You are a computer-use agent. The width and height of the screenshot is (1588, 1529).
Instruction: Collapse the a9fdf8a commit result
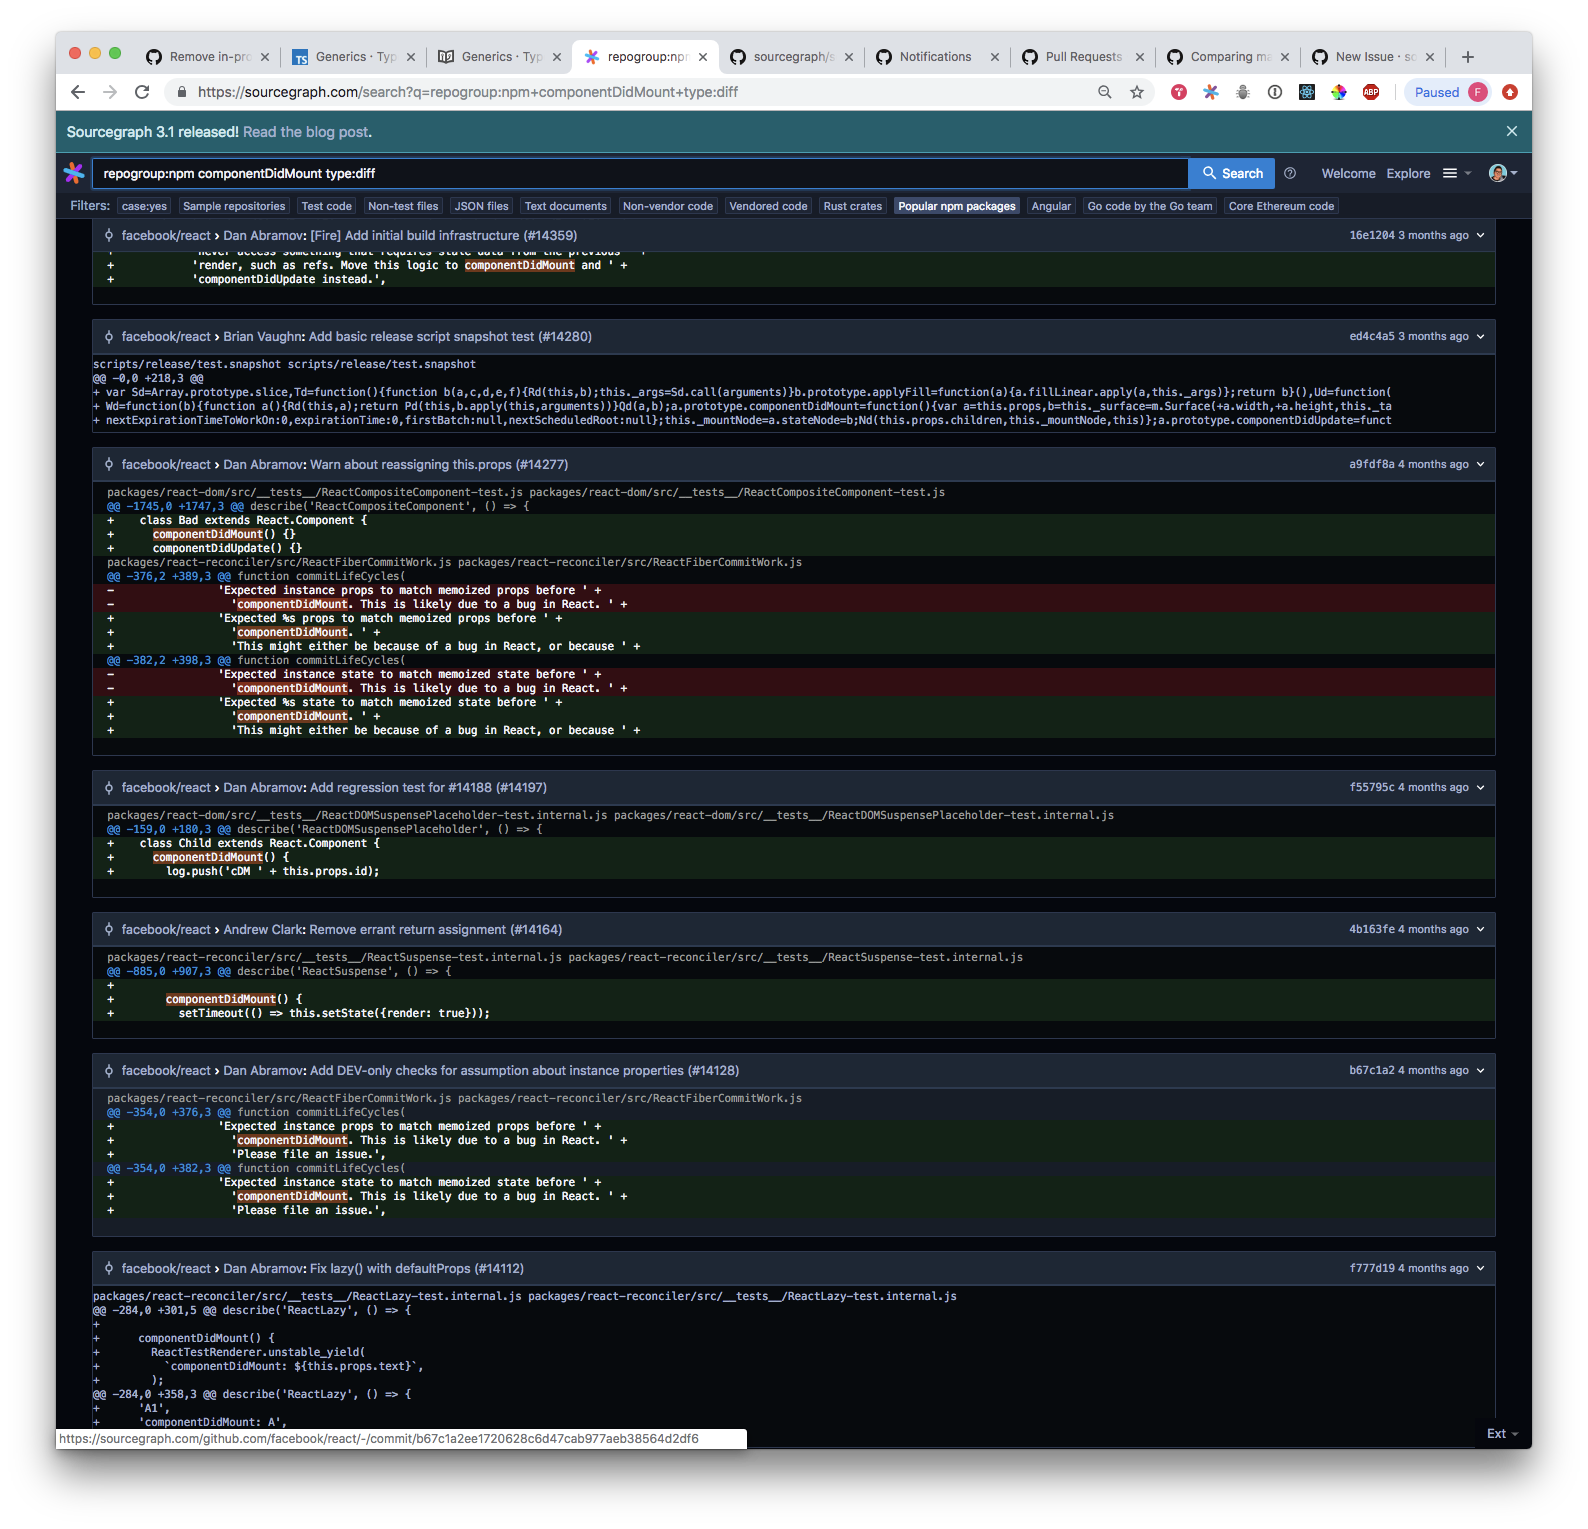tap(1480, 464)
